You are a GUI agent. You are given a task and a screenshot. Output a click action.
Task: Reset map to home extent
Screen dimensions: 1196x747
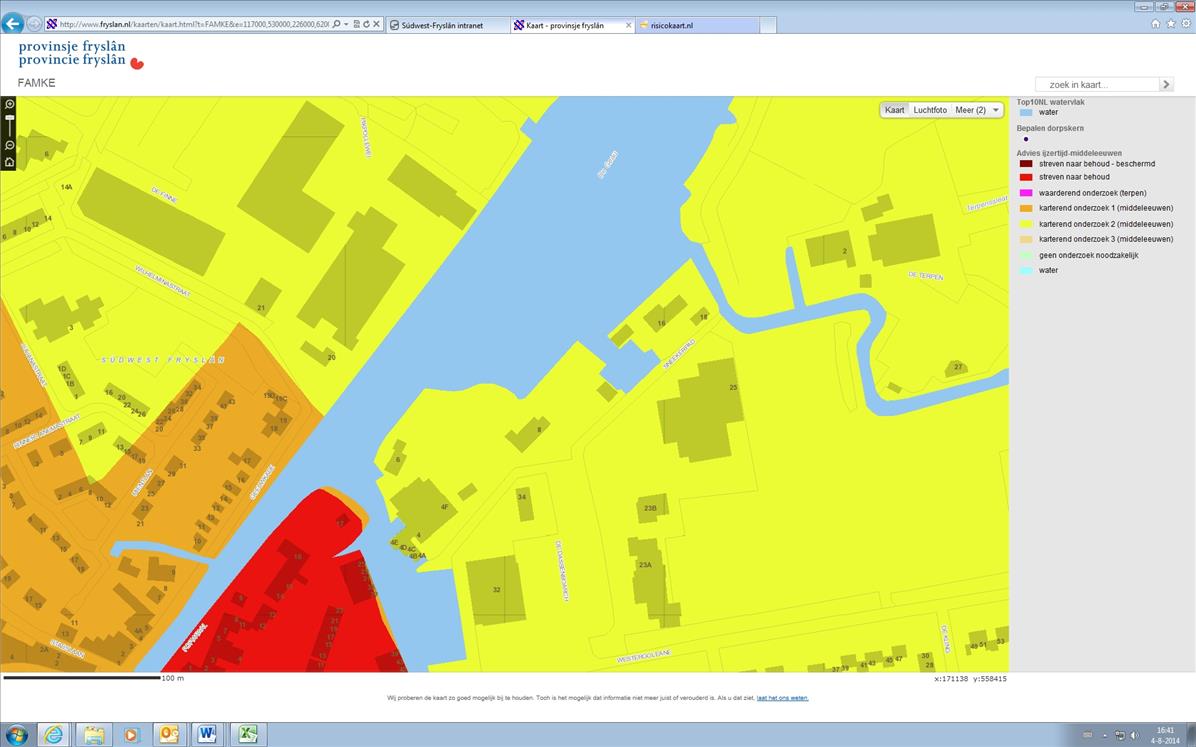[9, 162]
